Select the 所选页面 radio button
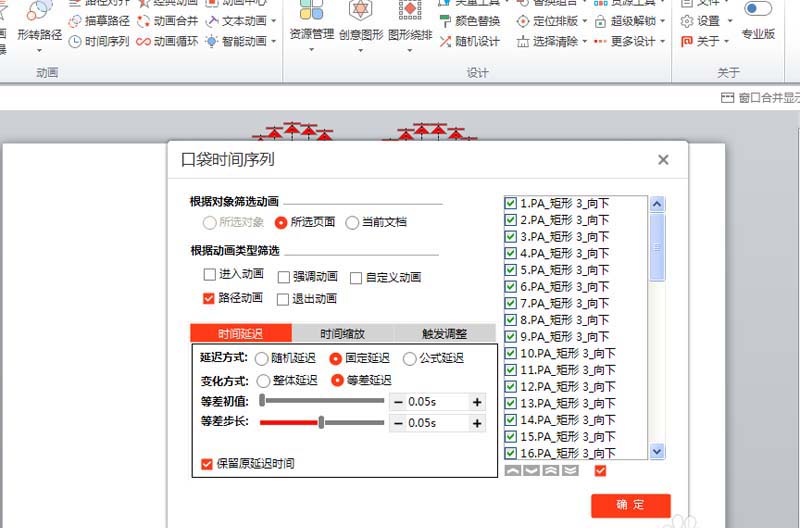This screenshot has width=800, height=528. [x=281, y=222]
